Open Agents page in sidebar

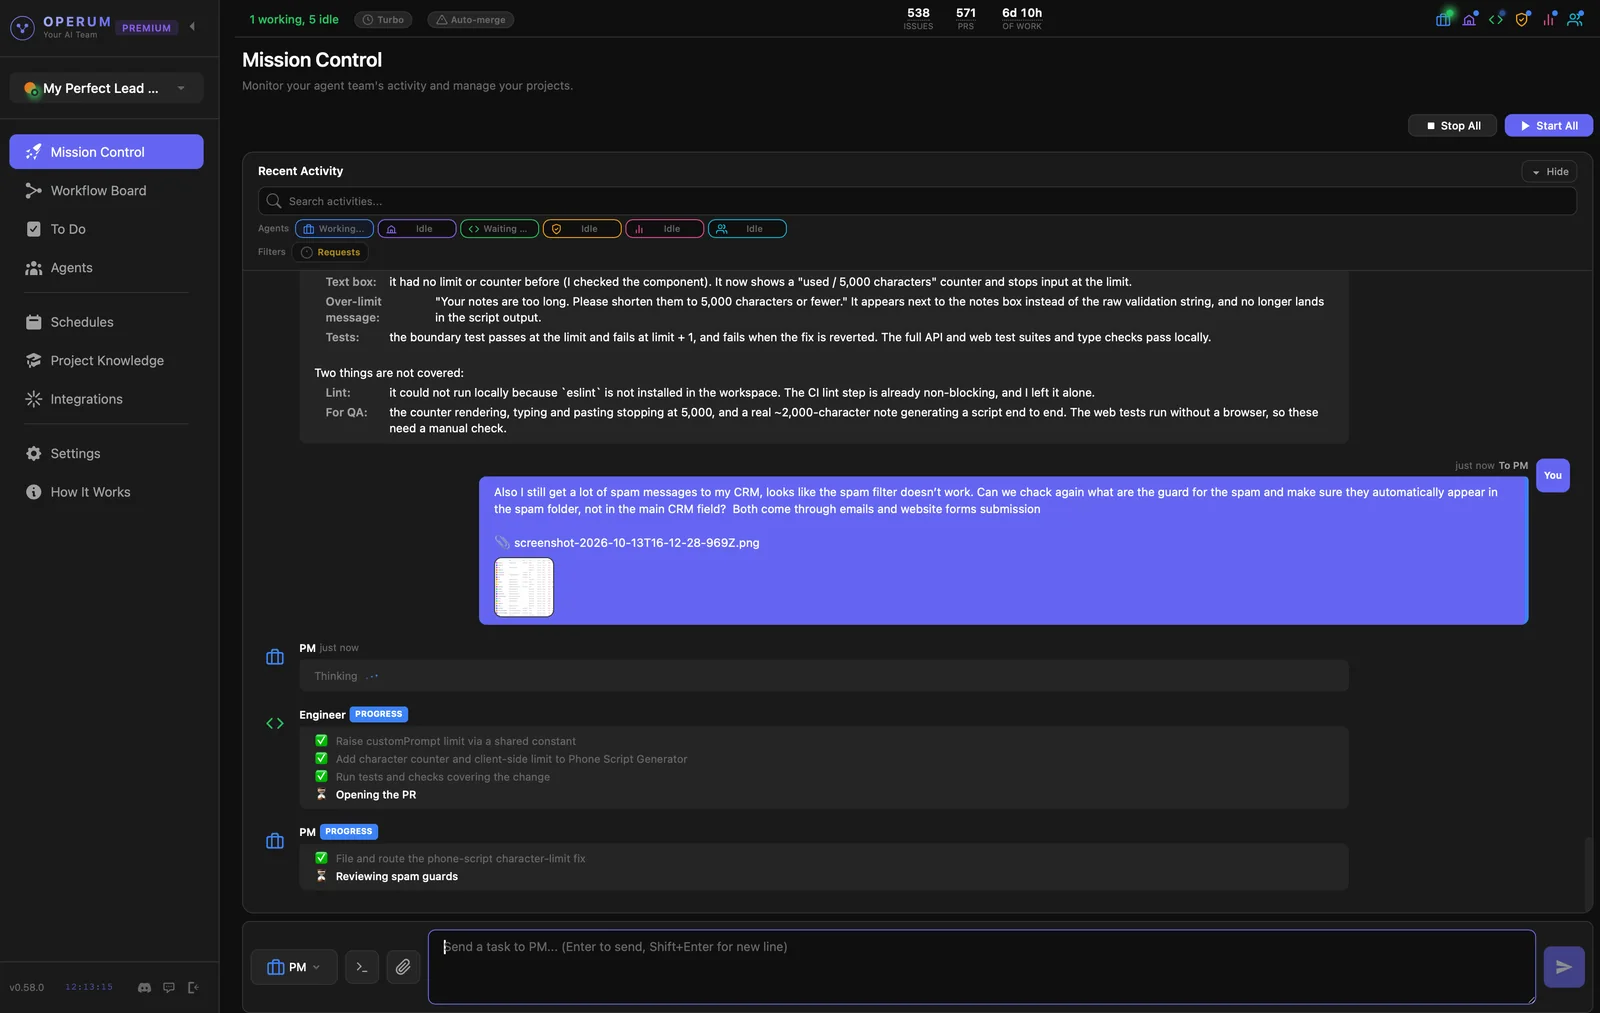tap(106, 268)
